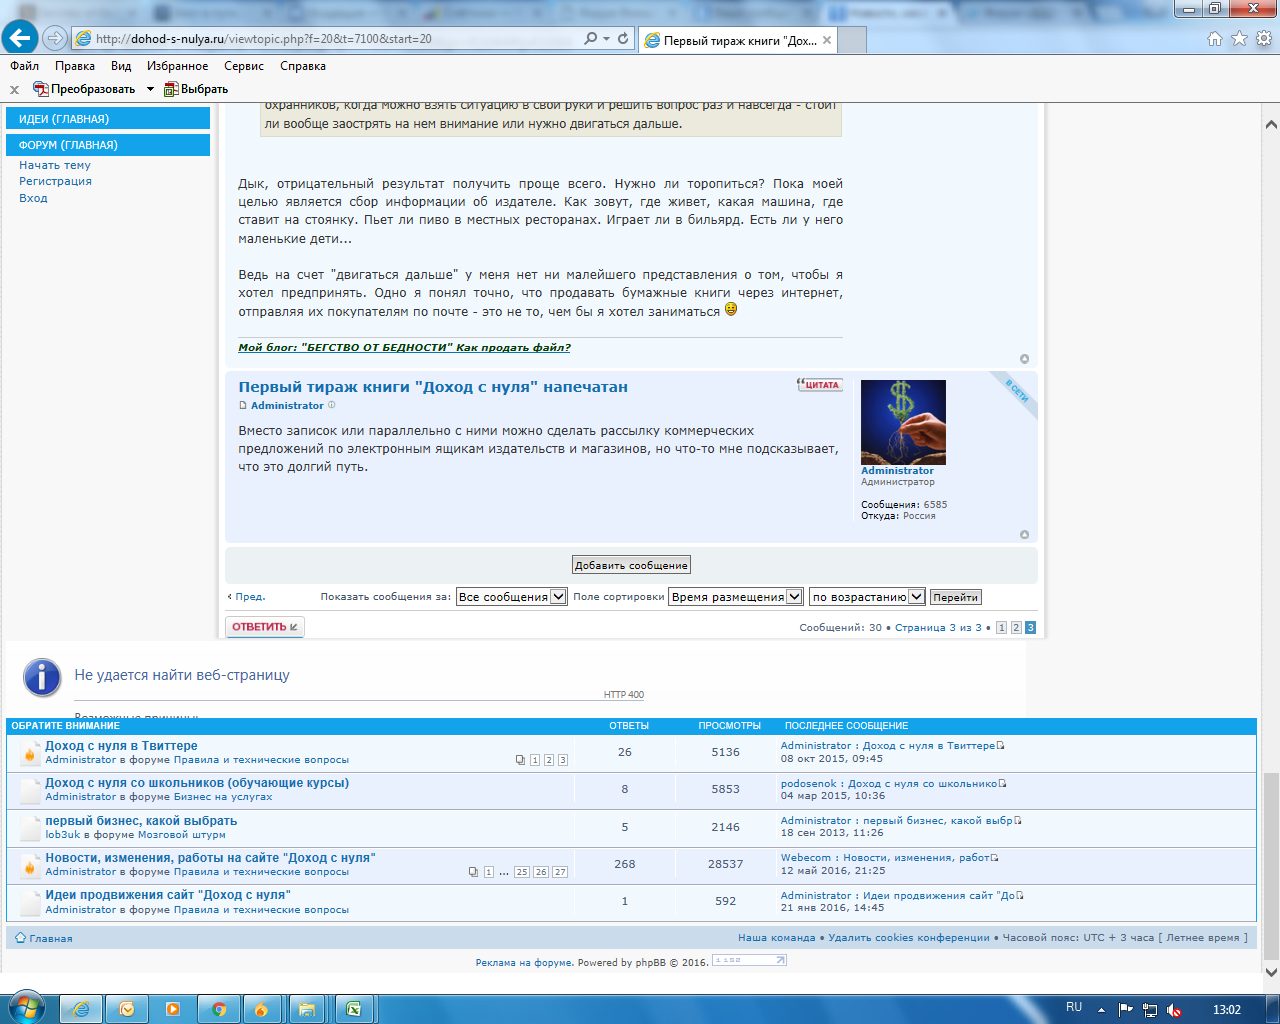Viewport: 1280px width, 1024px height.
Task: Click the address bar URL field
Action: tap(330, 39)
